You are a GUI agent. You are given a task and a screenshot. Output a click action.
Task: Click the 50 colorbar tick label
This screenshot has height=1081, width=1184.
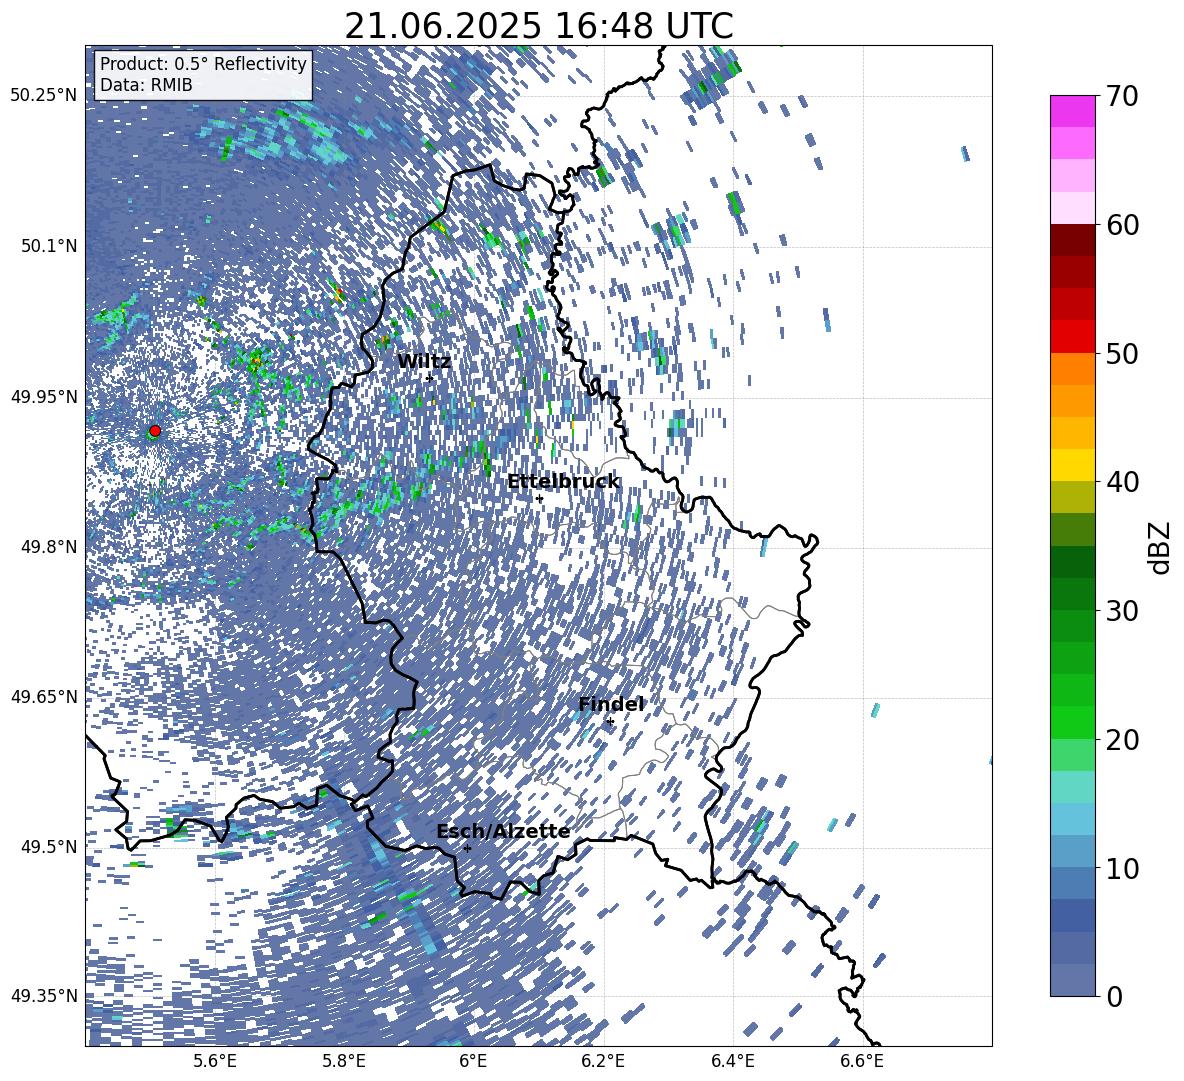1122,353
